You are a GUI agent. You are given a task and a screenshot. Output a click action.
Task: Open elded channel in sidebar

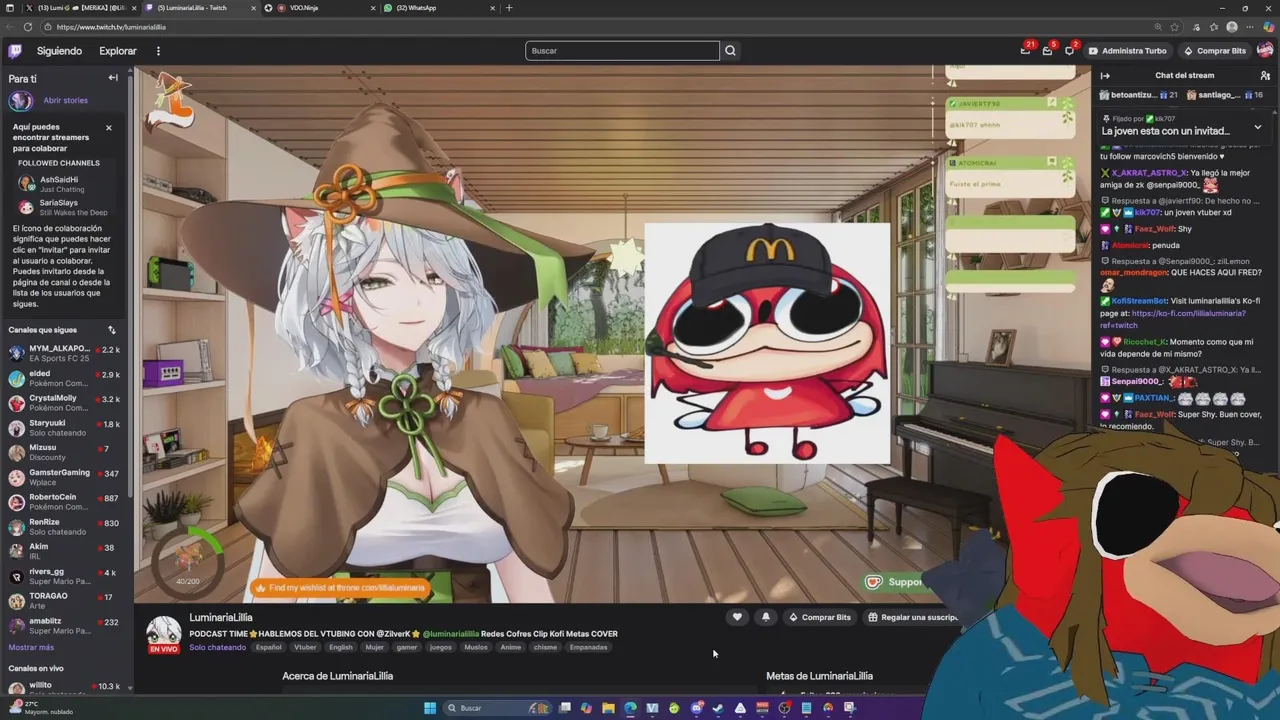[x=66, y=378]
